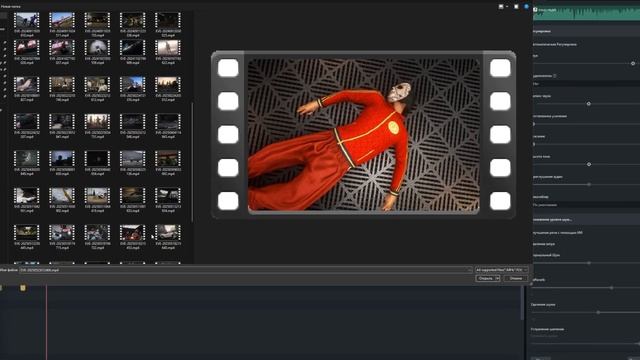Click the timeline vertical scrollbar
Viewport: 640px width, 360px height.
click(522, 303)
